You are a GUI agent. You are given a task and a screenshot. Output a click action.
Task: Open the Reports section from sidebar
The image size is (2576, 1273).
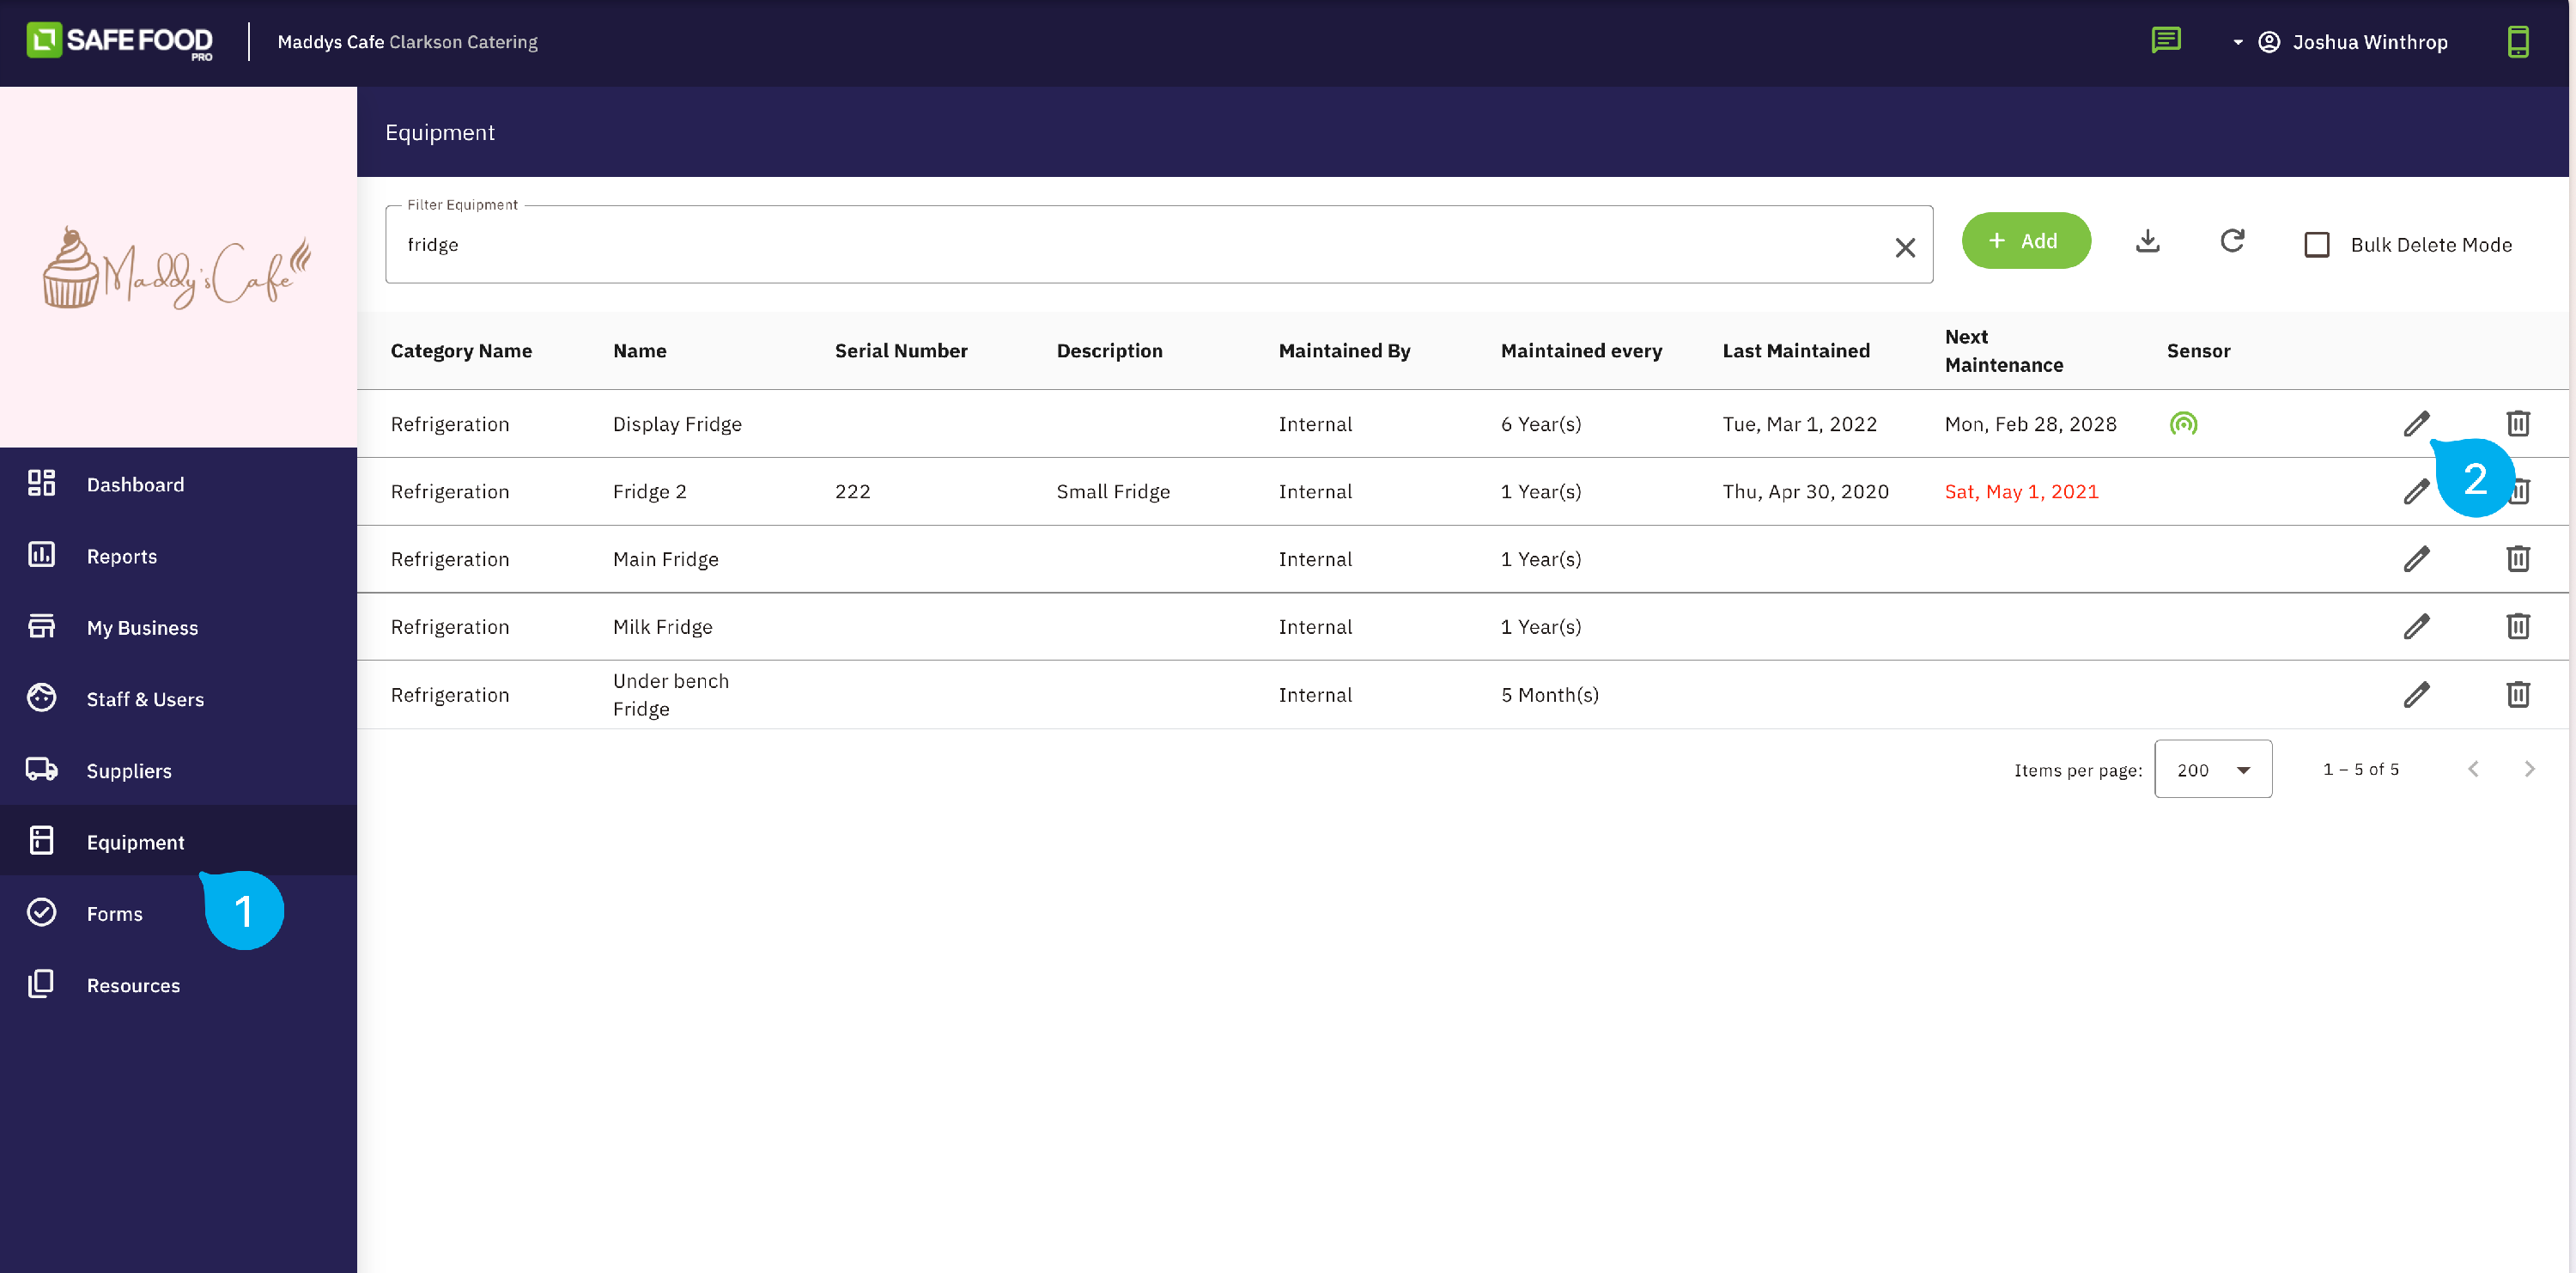pyautogui.click(x=122, y=556)
